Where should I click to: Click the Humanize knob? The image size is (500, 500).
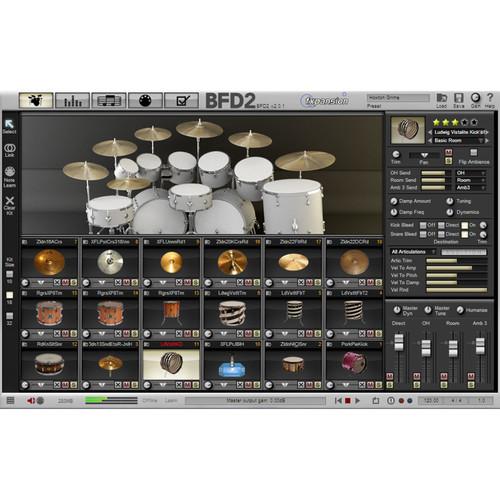tap(460, 310)
